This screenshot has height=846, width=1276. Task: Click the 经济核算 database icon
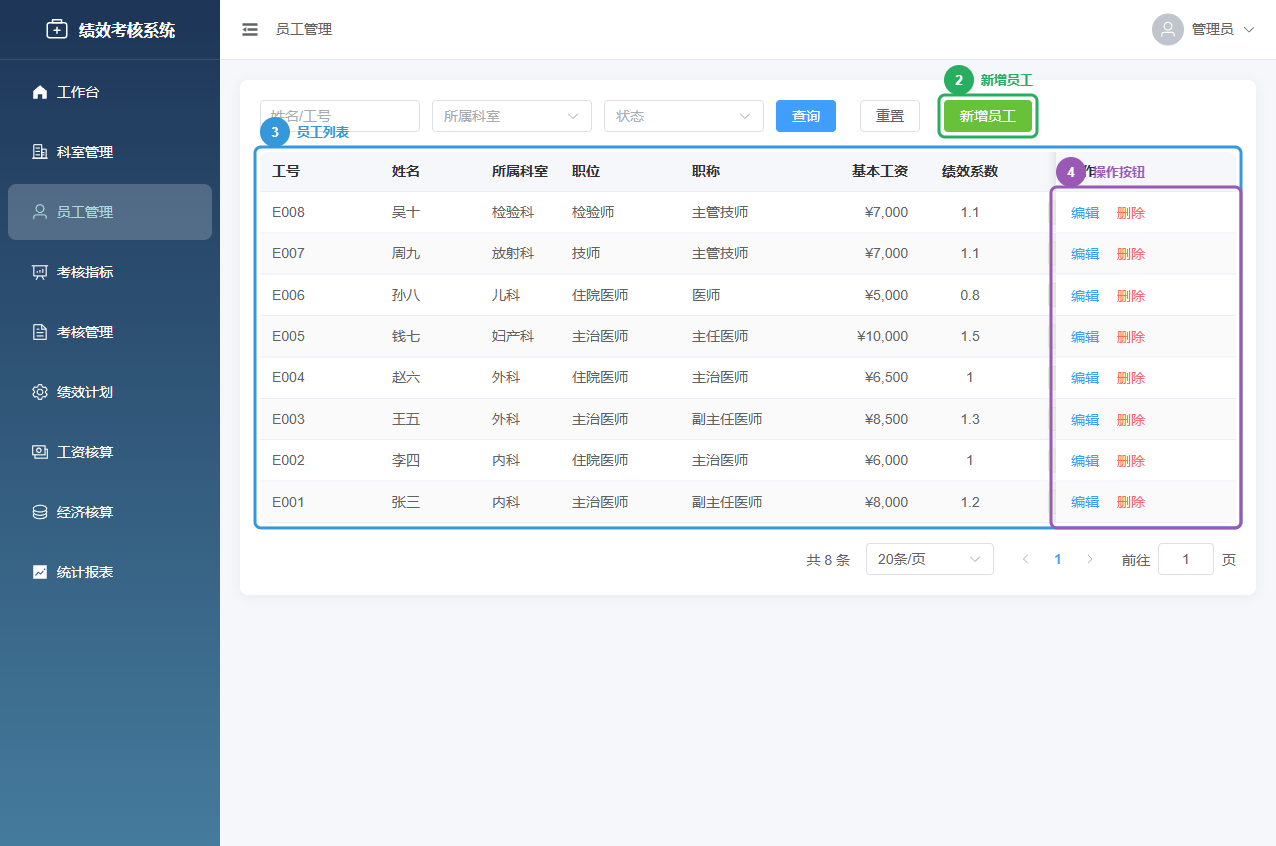40,511
